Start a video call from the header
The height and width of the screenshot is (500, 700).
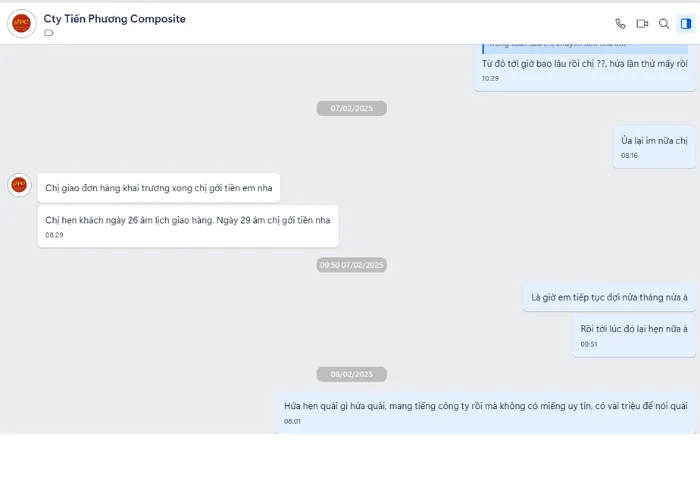[x=642, y=24]
